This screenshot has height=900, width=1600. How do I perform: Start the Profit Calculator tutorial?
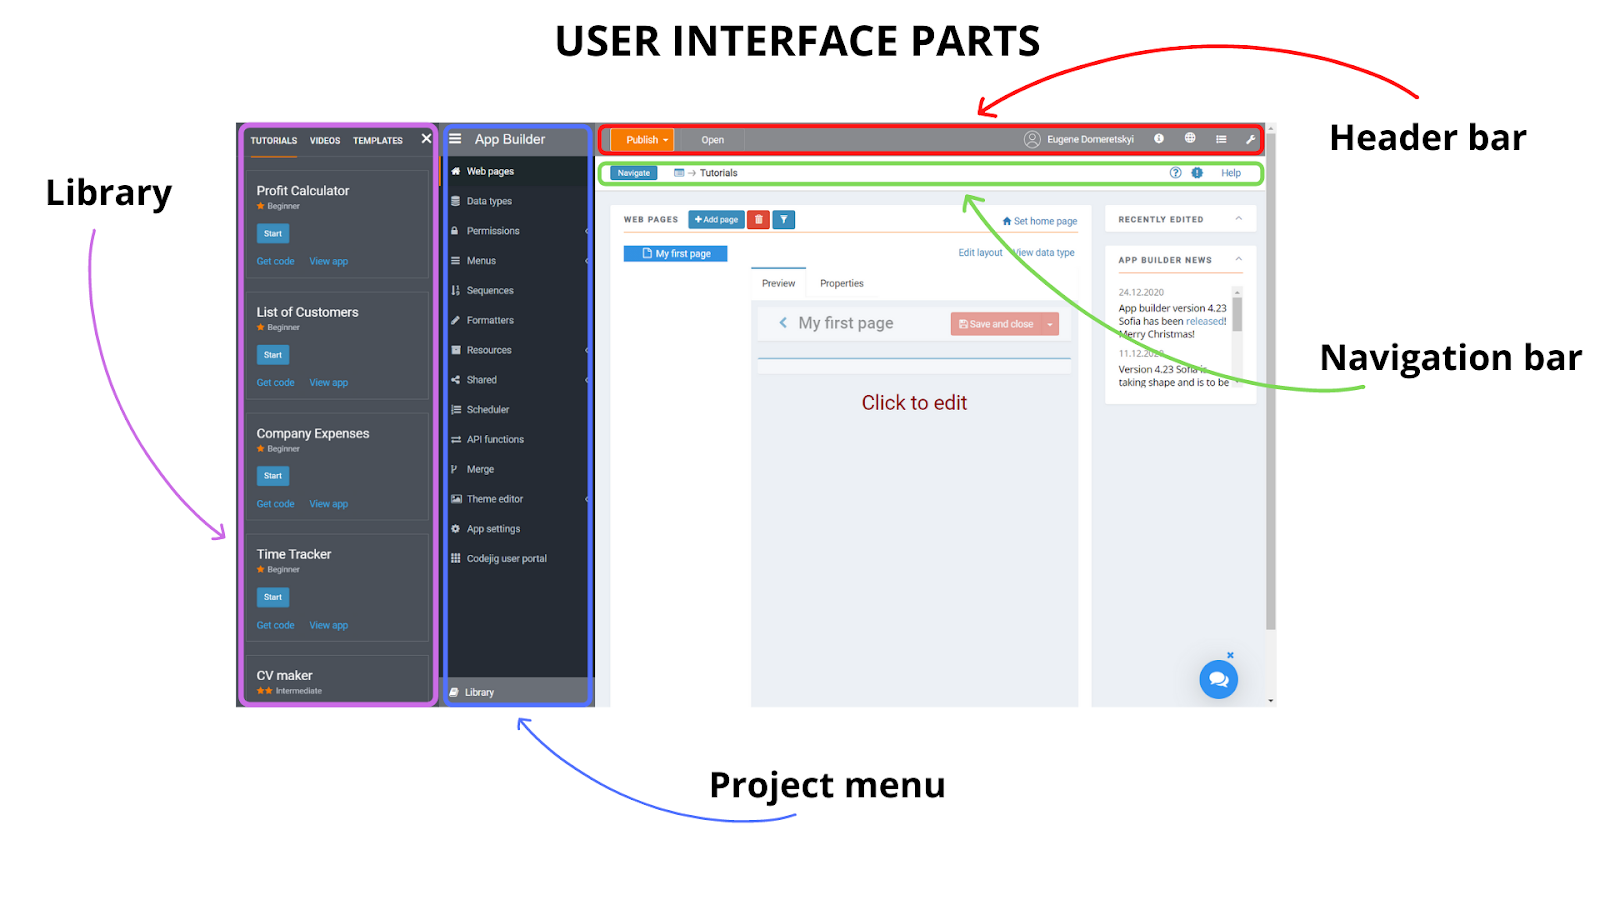(273, 233)
